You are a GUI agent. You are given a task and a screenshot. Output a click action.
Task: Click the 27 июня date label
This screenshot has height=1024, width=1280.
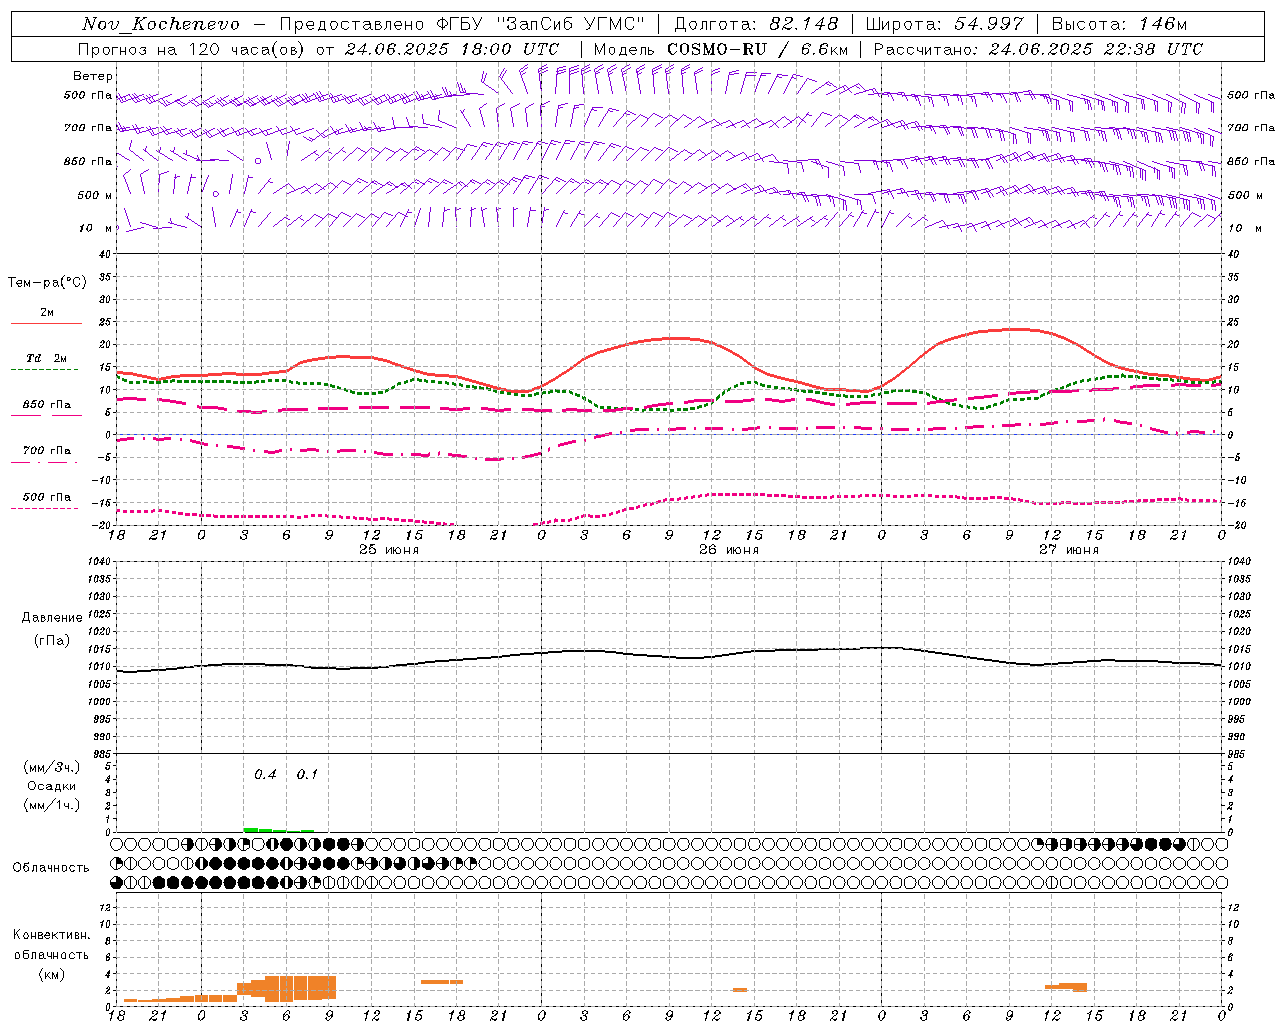(1068, 549)
